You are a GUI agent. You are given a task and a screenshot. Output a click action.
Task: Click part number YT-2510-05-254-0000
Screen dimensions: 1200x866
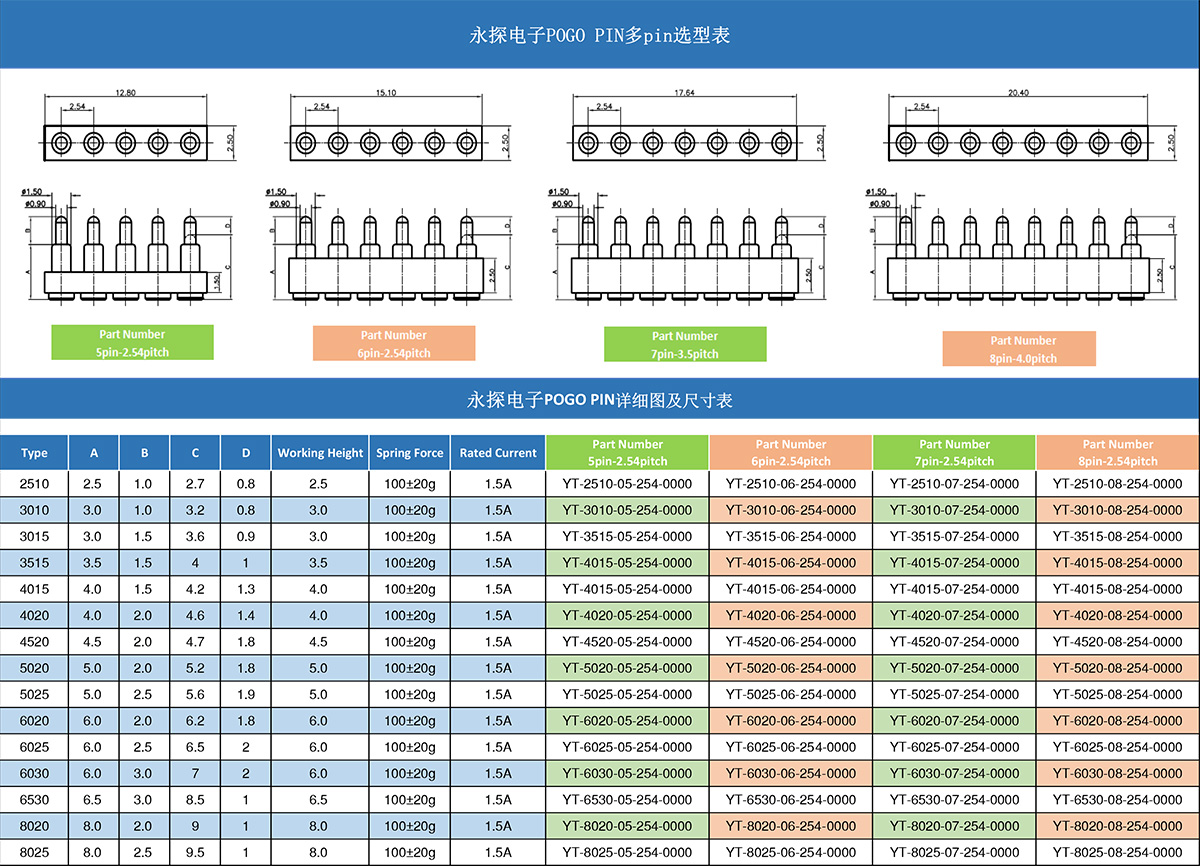pyautogui.click(x=627, y=483)
